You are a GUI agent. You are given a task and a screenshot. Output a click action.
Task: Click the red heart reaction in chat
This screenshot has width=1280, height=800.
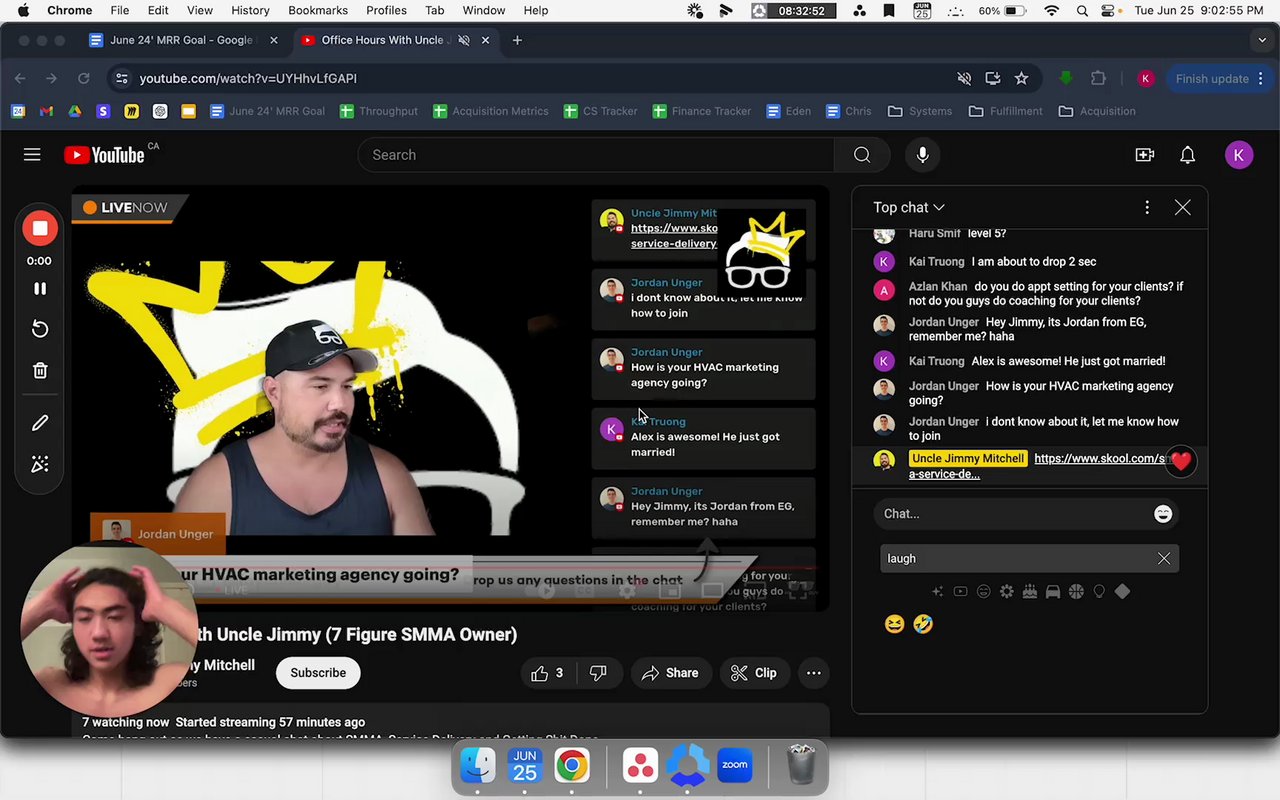pyautogui.click(x=1181, y=462)
